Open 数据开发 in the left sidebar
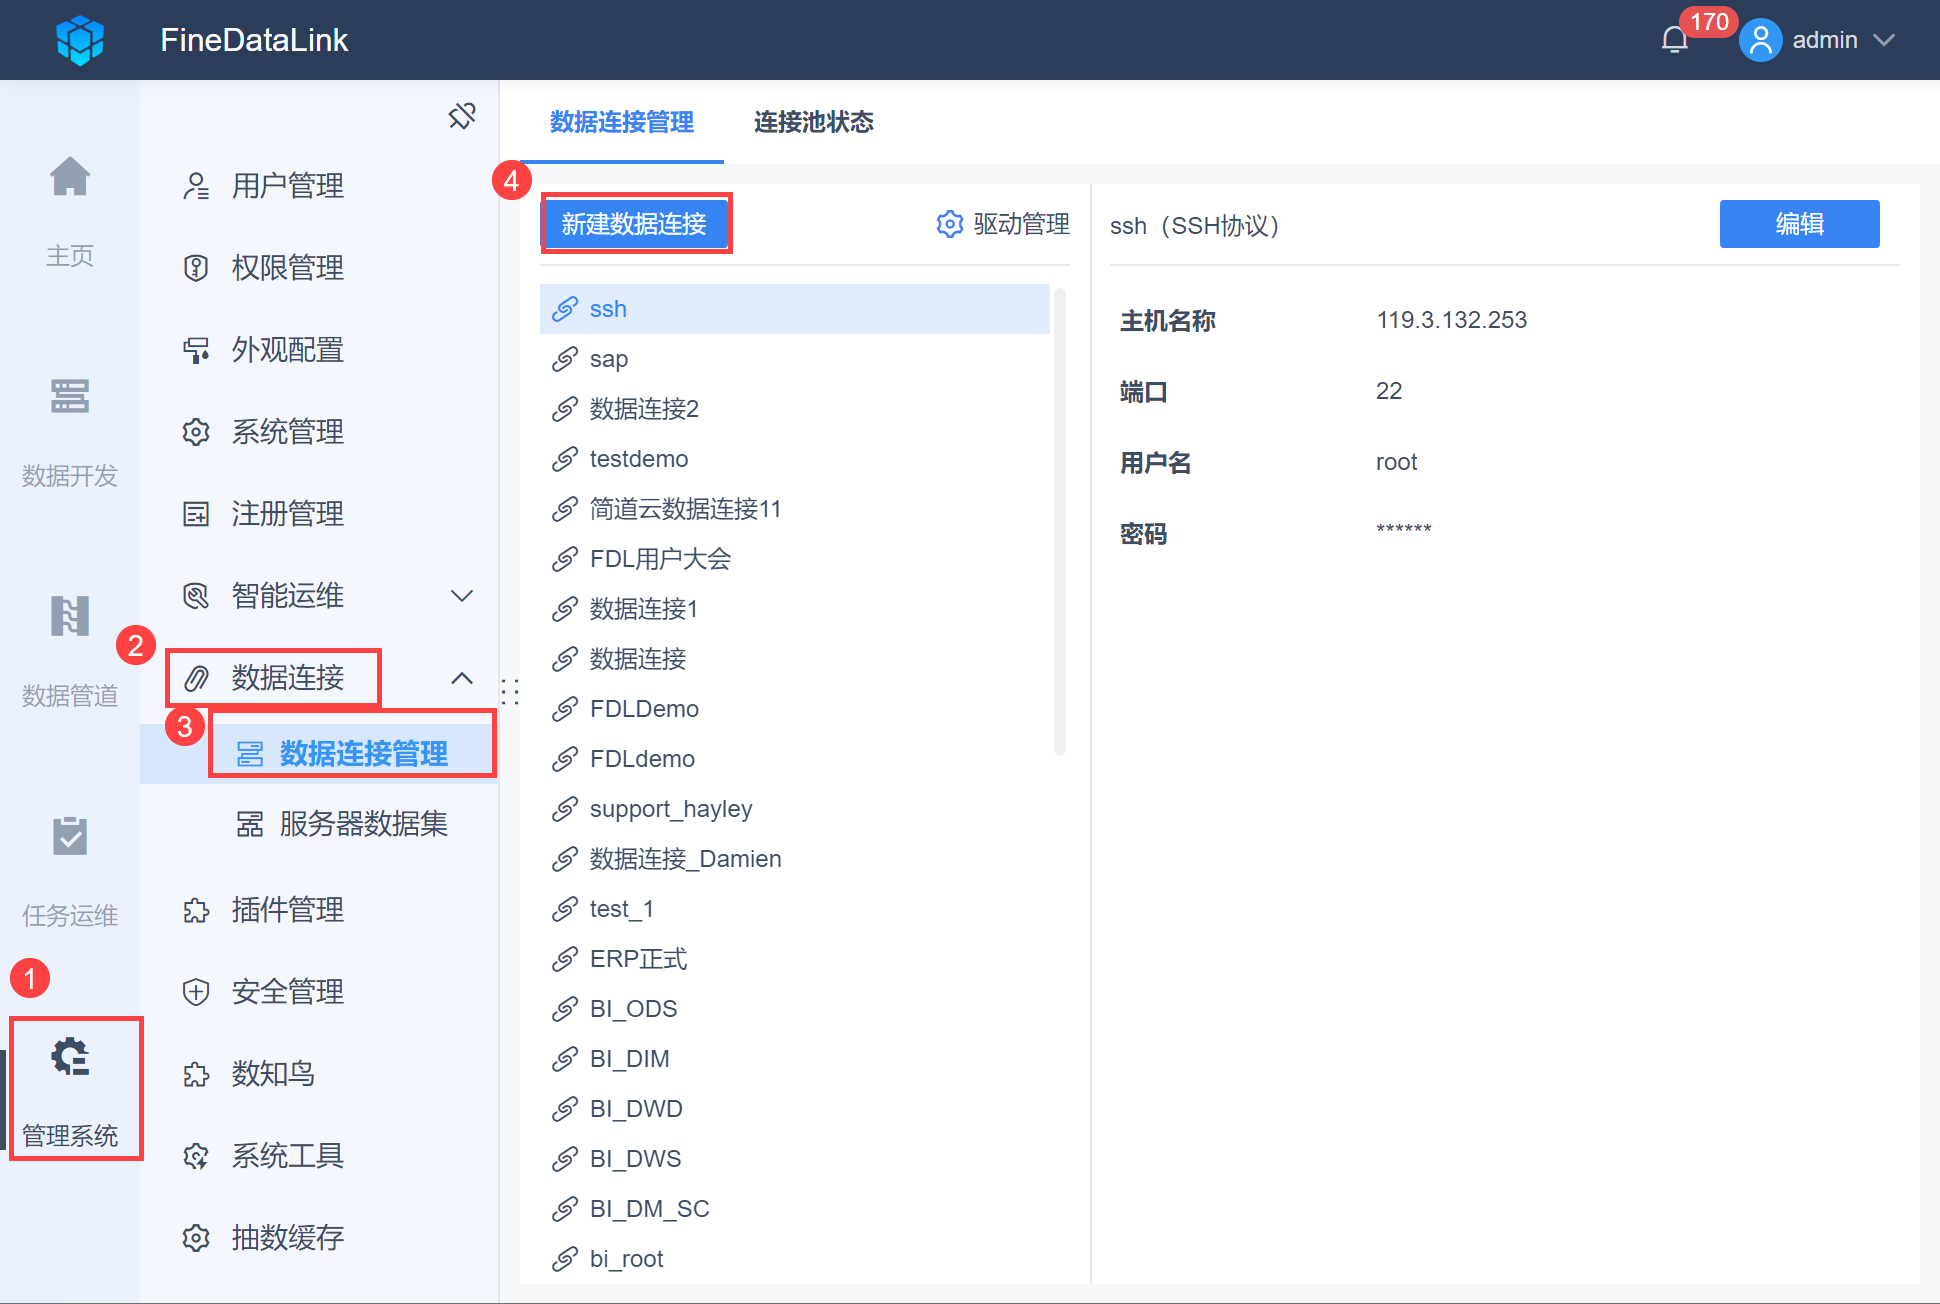The image size is (1940, 1304). [x=70, y=430]
